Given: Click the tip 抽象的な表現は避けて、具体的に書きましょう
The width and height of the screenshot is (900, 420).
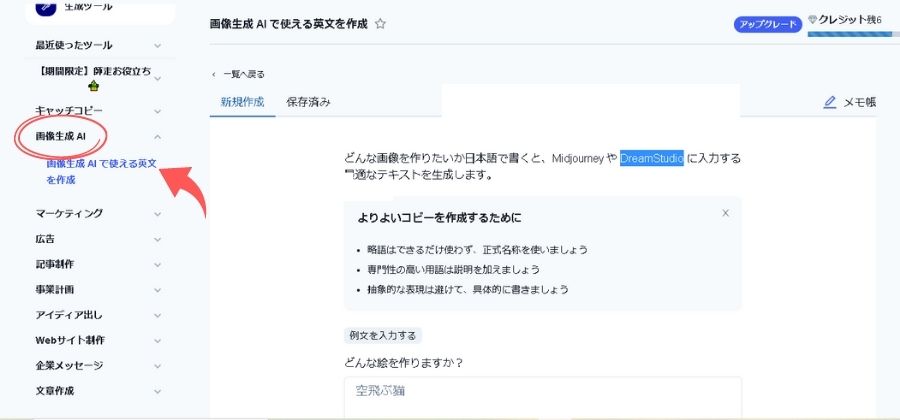Looking at the screenshot, I should click(468, 290).
